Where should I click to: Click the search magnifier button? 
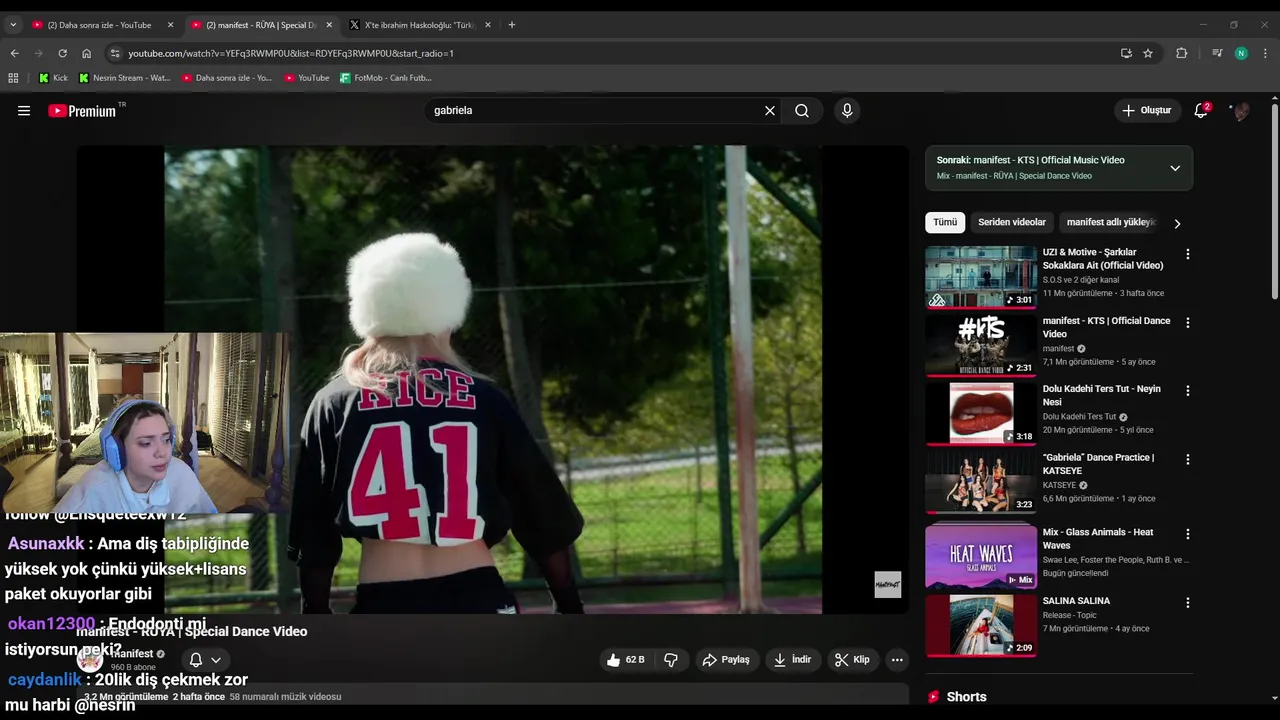(x=802, y=111)
